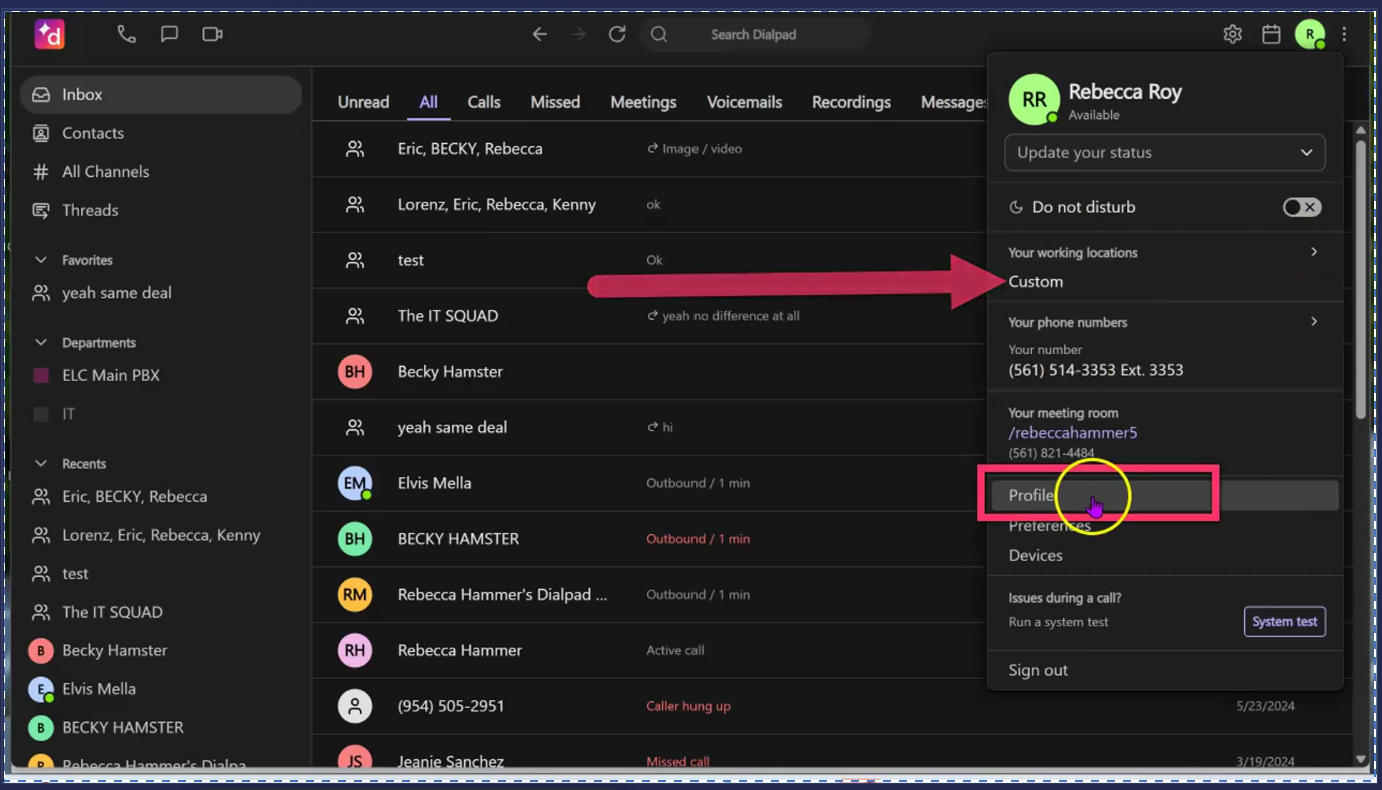Click the phone call icon in top bar
The image size is (1382, 790).
126,34
